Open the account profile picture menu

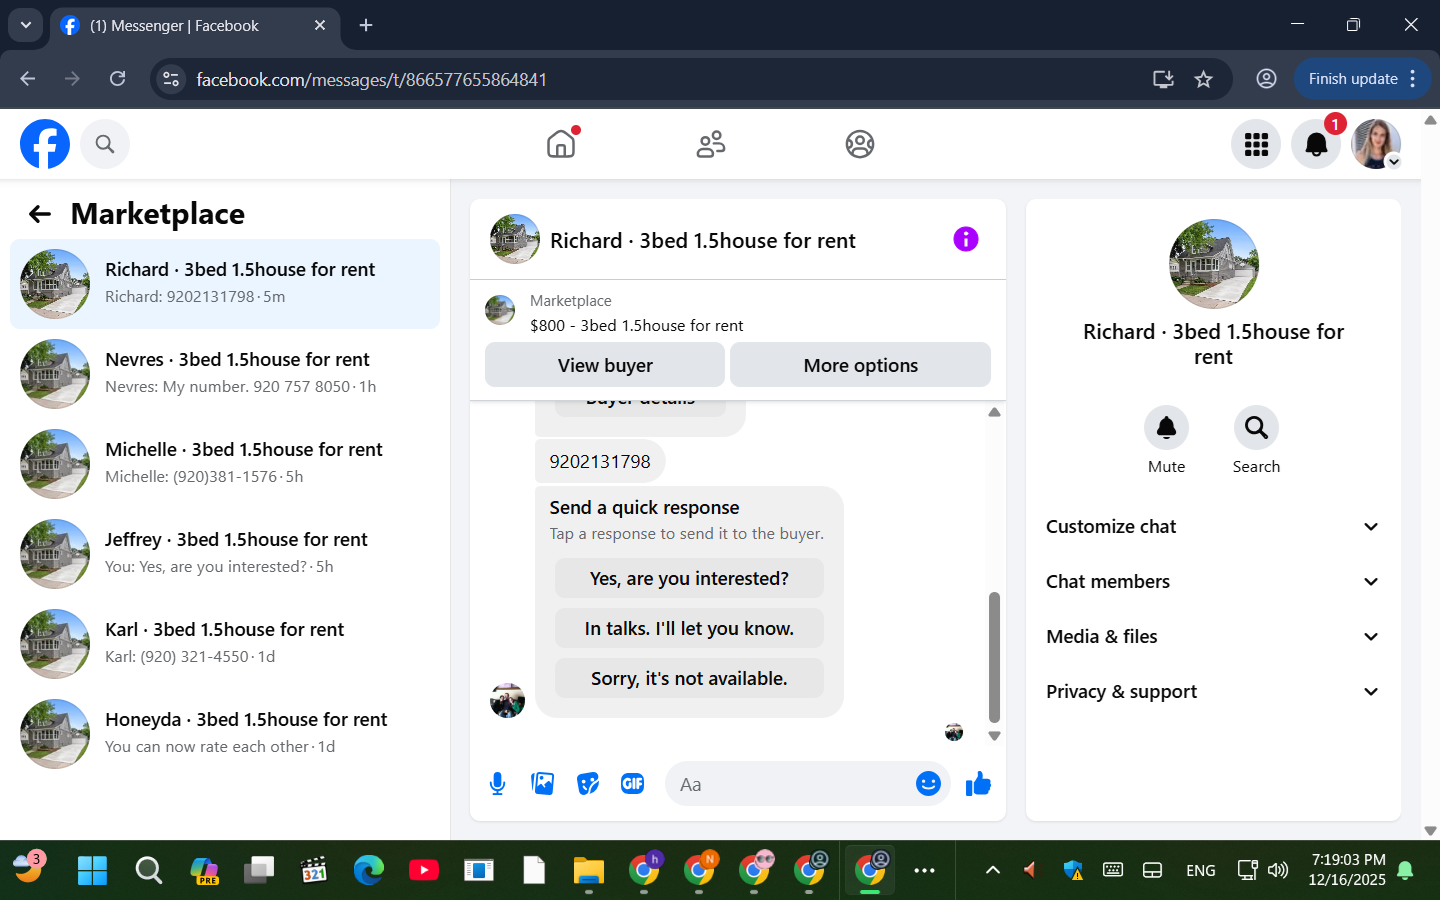pos(1376,144)
